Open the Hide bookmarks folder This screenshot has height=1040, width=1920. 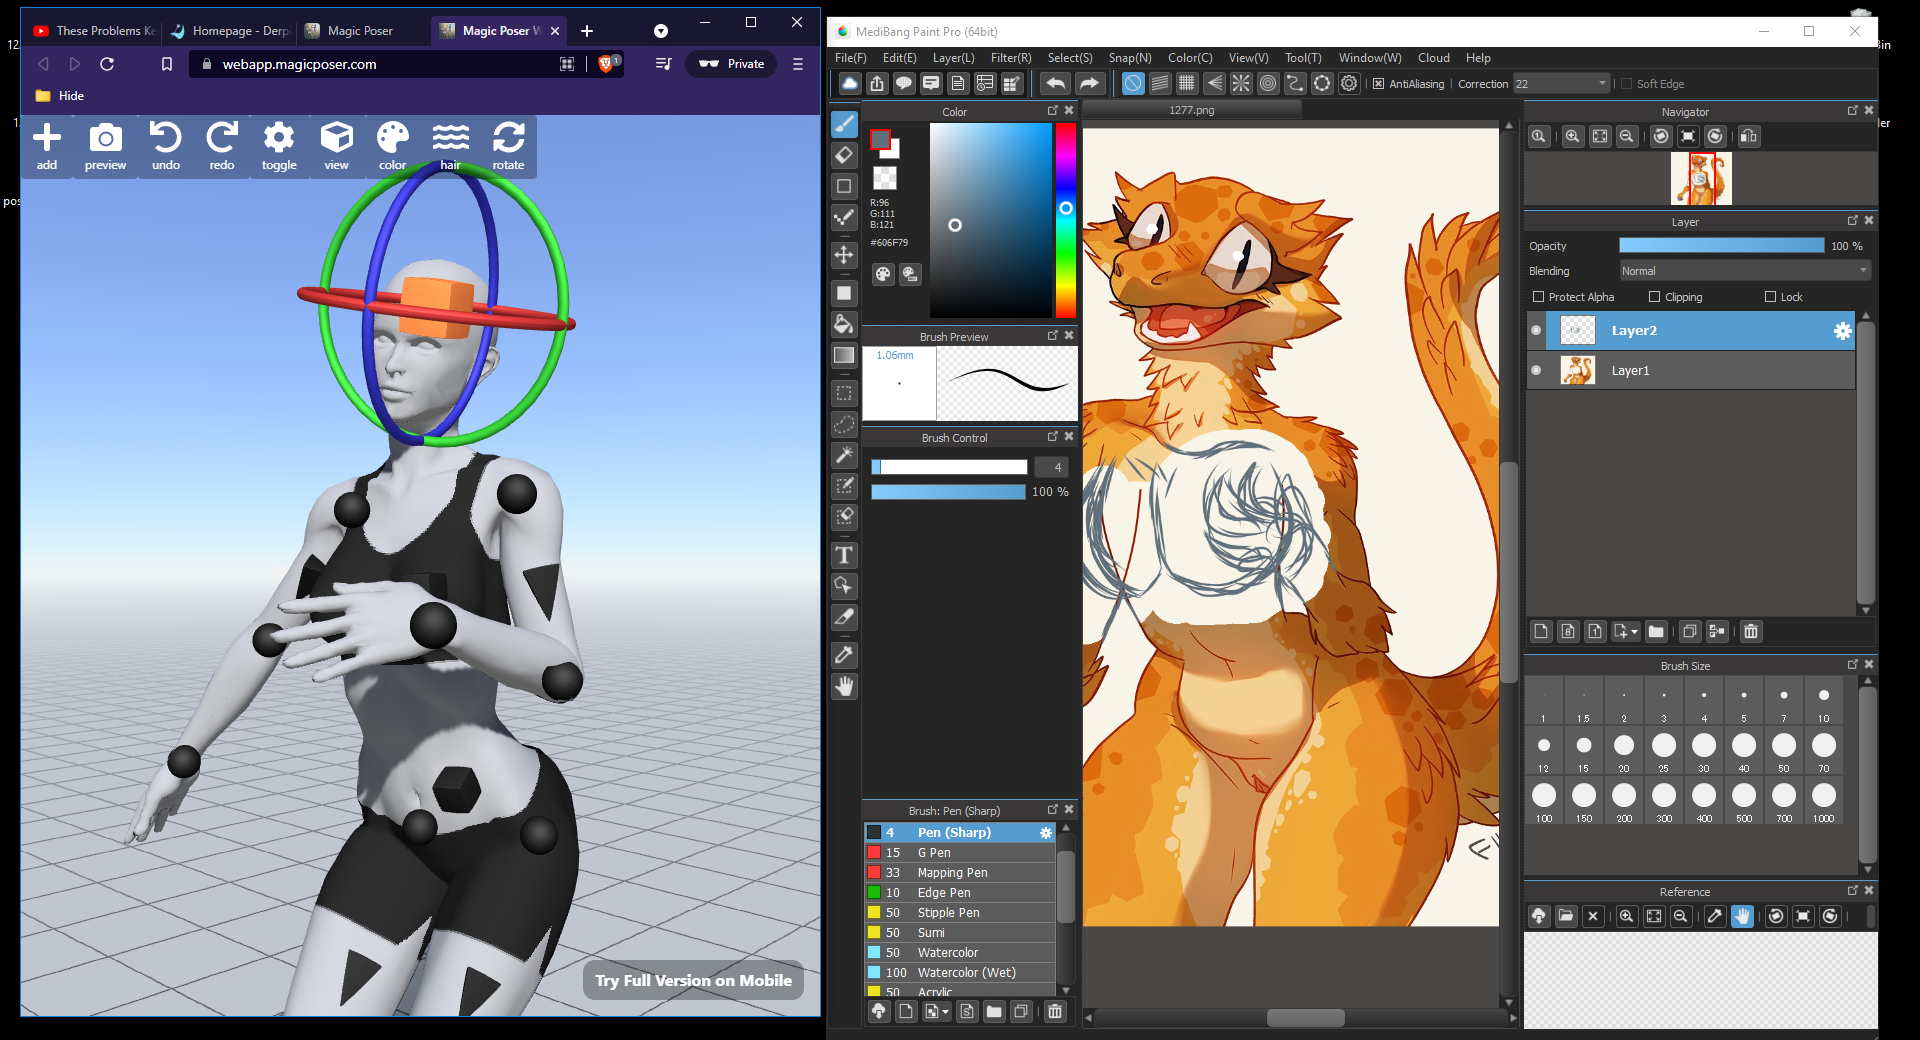59,96
